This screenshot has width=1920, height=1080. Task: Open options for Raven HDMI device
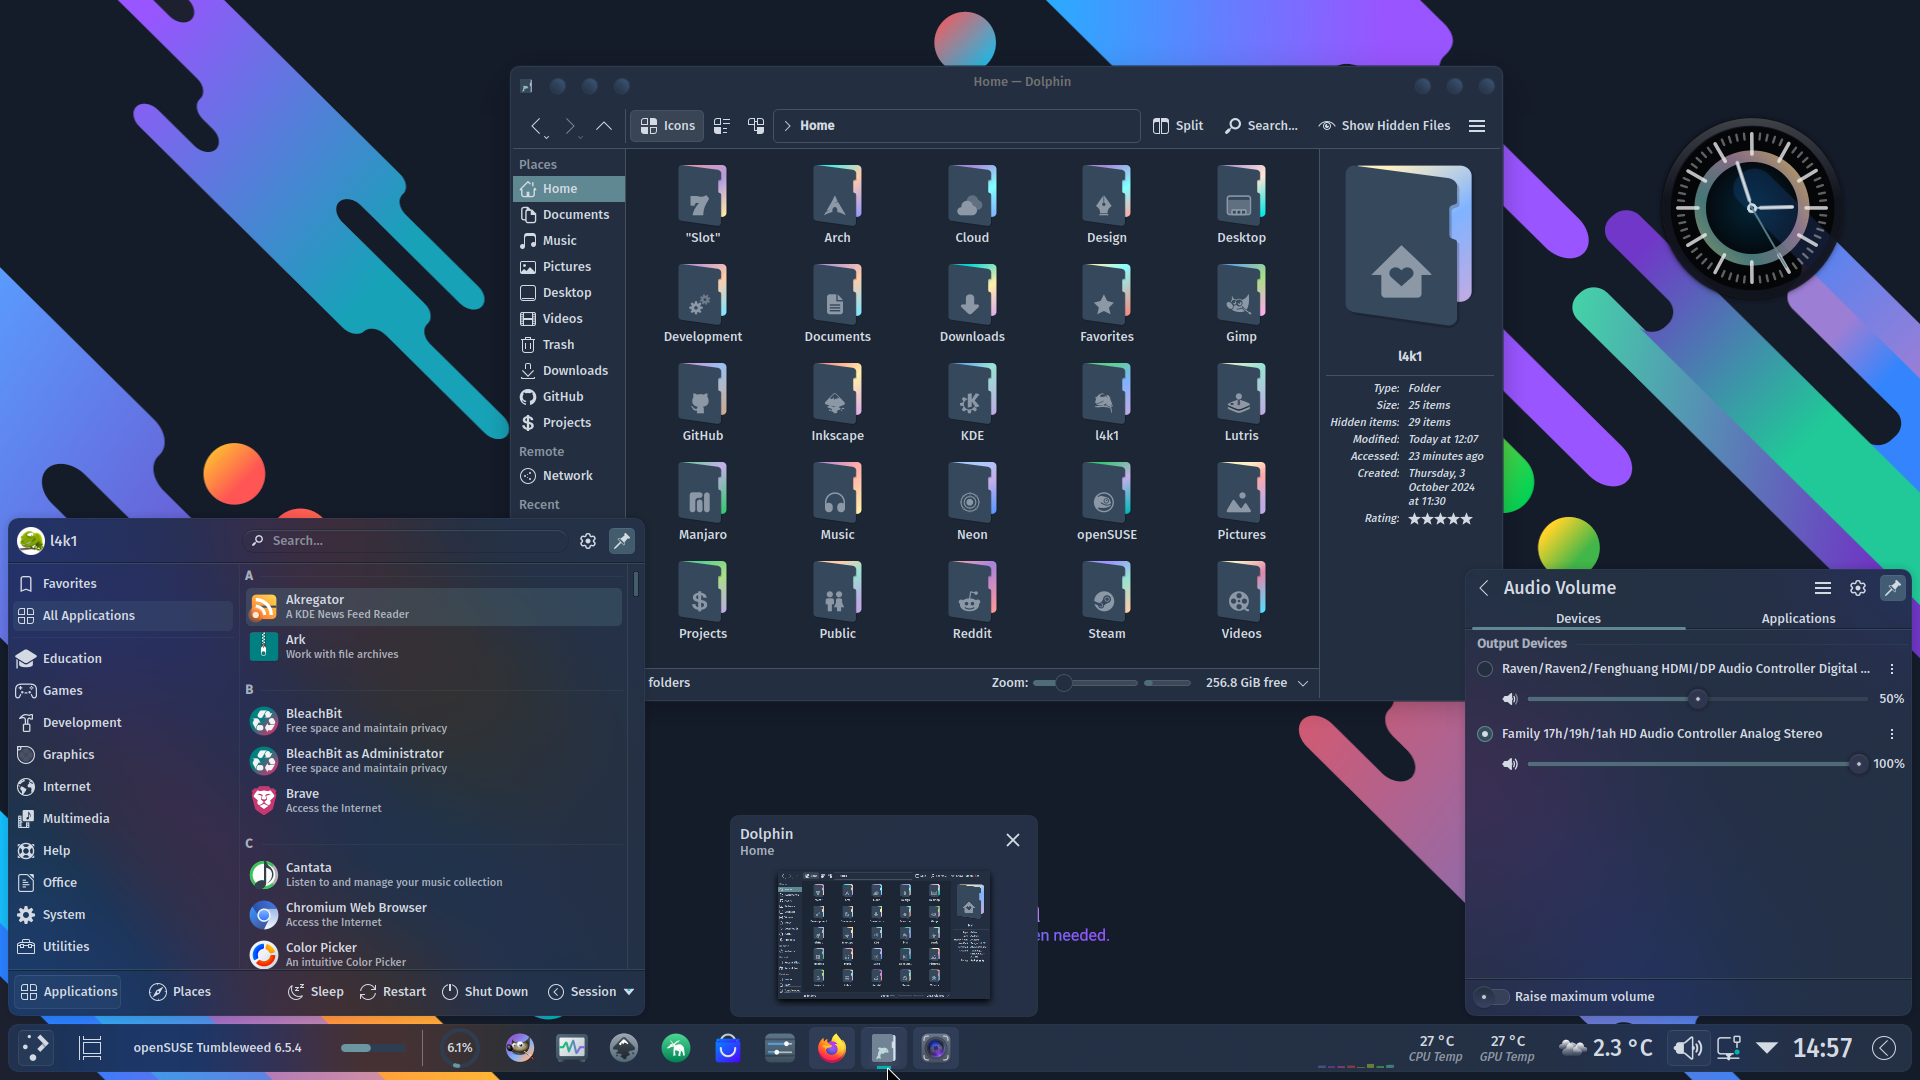pos(1892,669)
